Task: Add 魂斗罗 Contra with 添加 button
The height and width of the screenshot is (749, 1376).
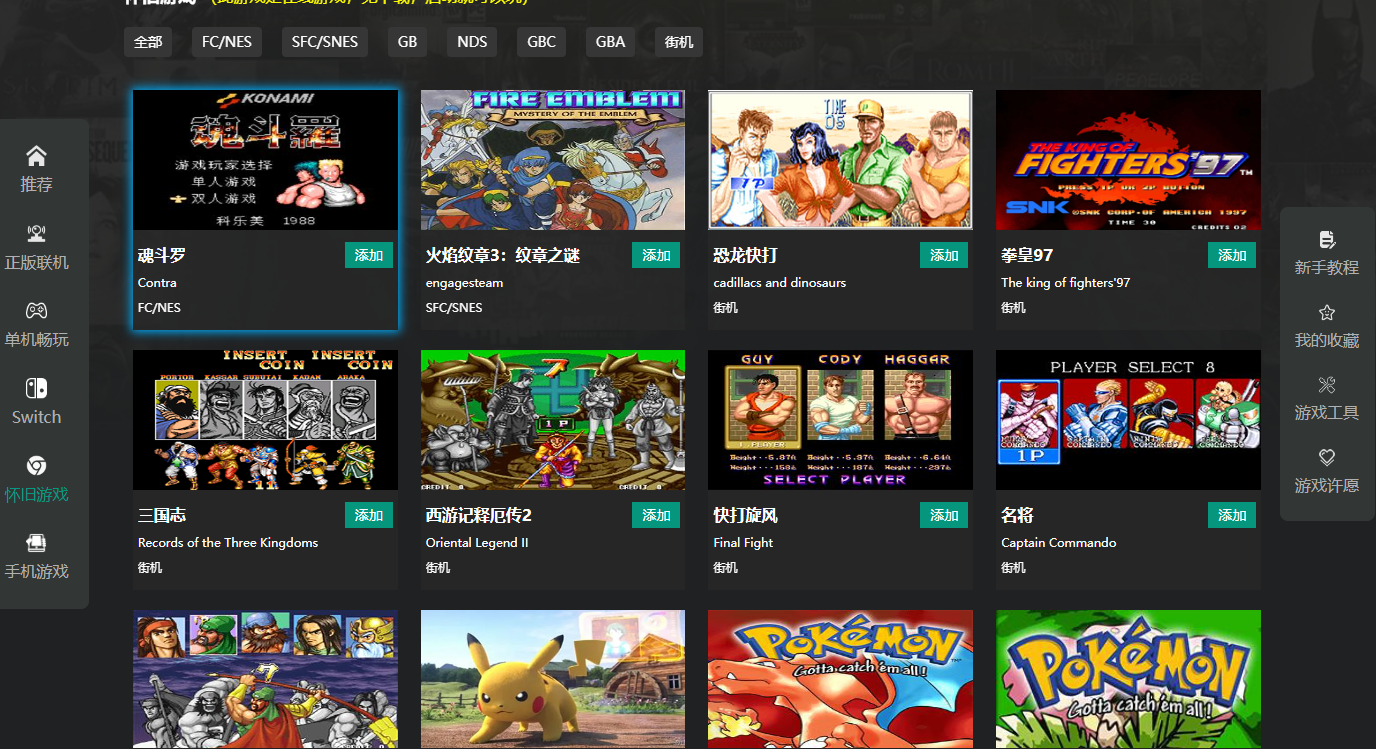Action: [369, 255]
